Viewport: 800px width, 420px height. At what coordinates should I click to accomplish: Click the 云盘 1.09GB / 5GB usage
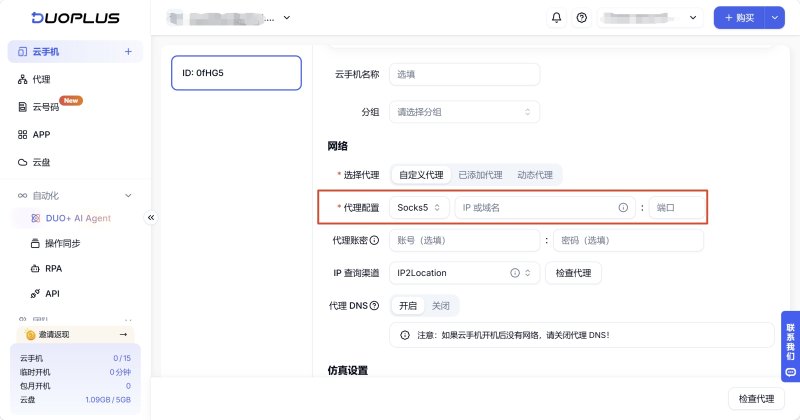[75, 400]
